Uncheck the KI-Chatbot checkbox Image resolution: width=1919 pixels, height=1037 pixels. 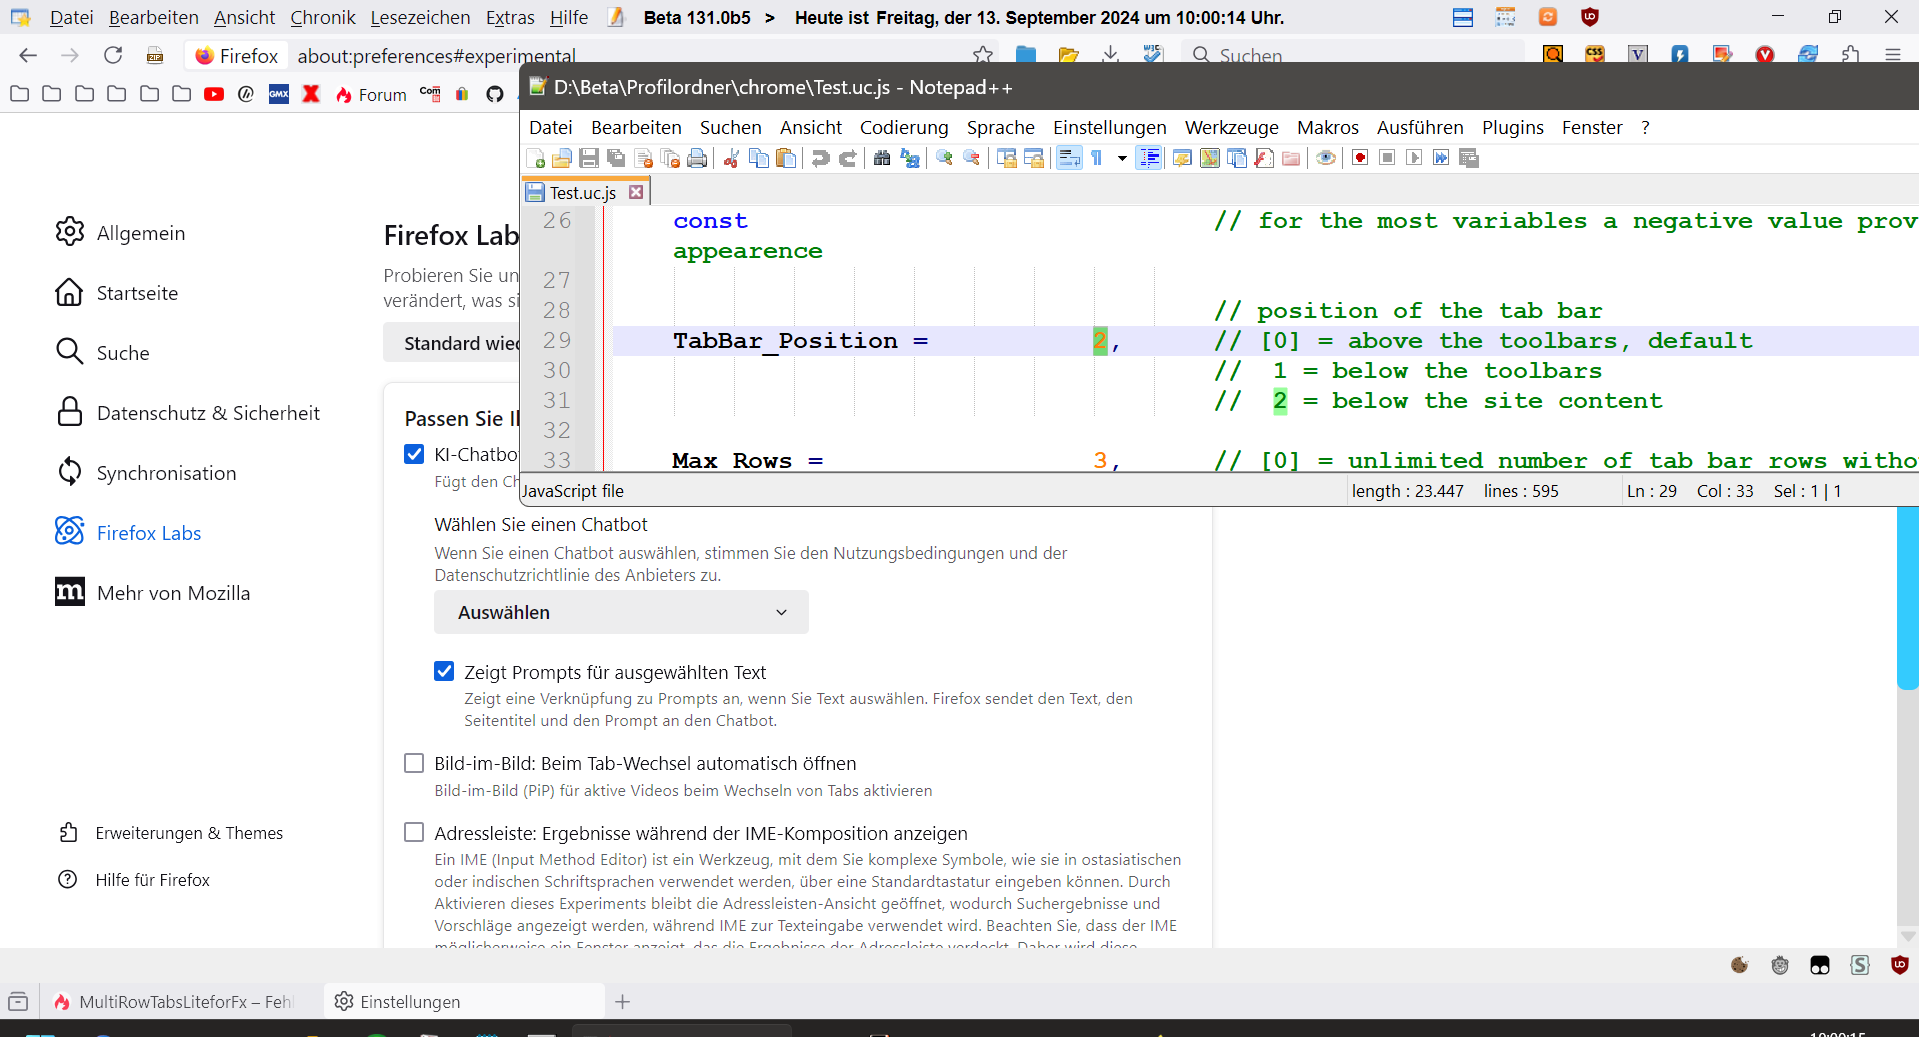click(x=414, y=454)
